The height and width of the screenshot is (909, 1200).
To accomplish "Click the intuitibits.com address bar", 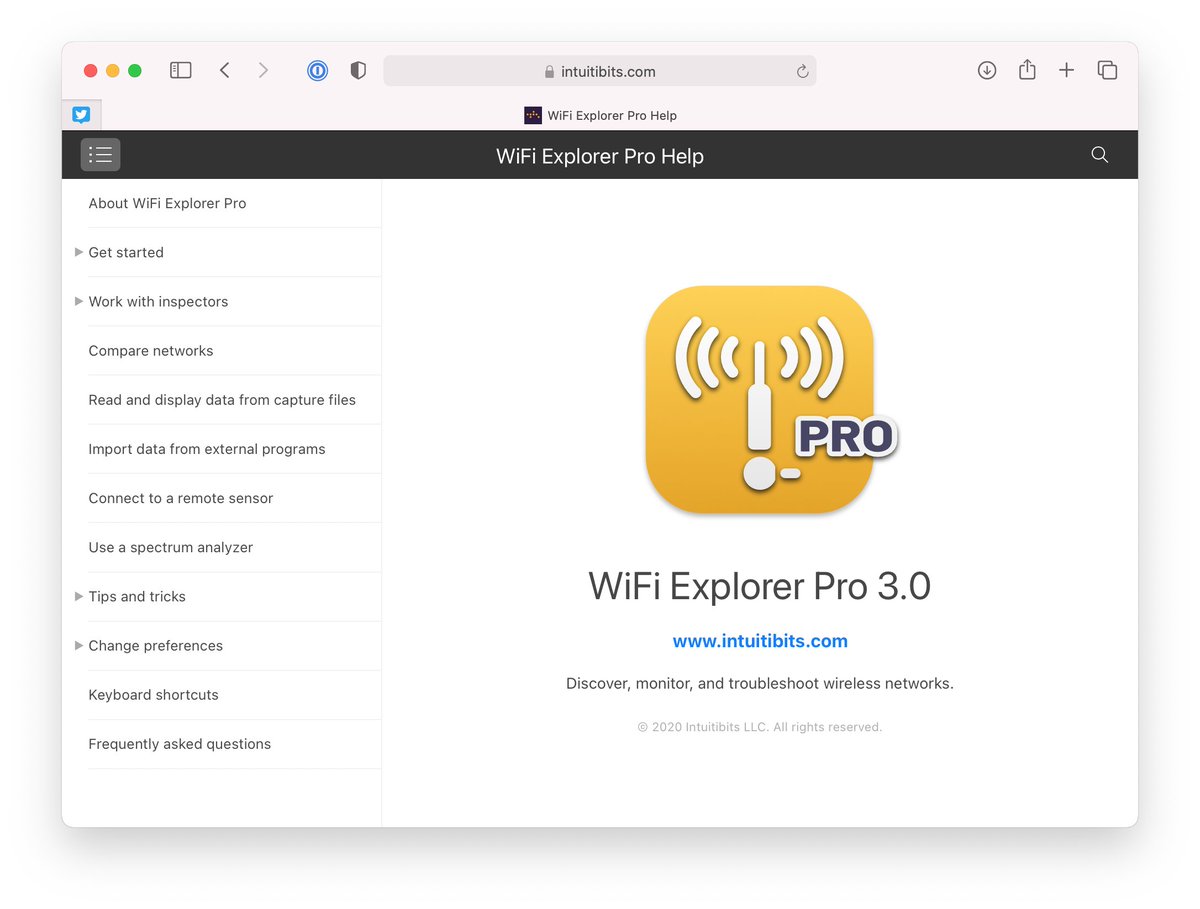I will pyautogui.click(x=600, y=71).
